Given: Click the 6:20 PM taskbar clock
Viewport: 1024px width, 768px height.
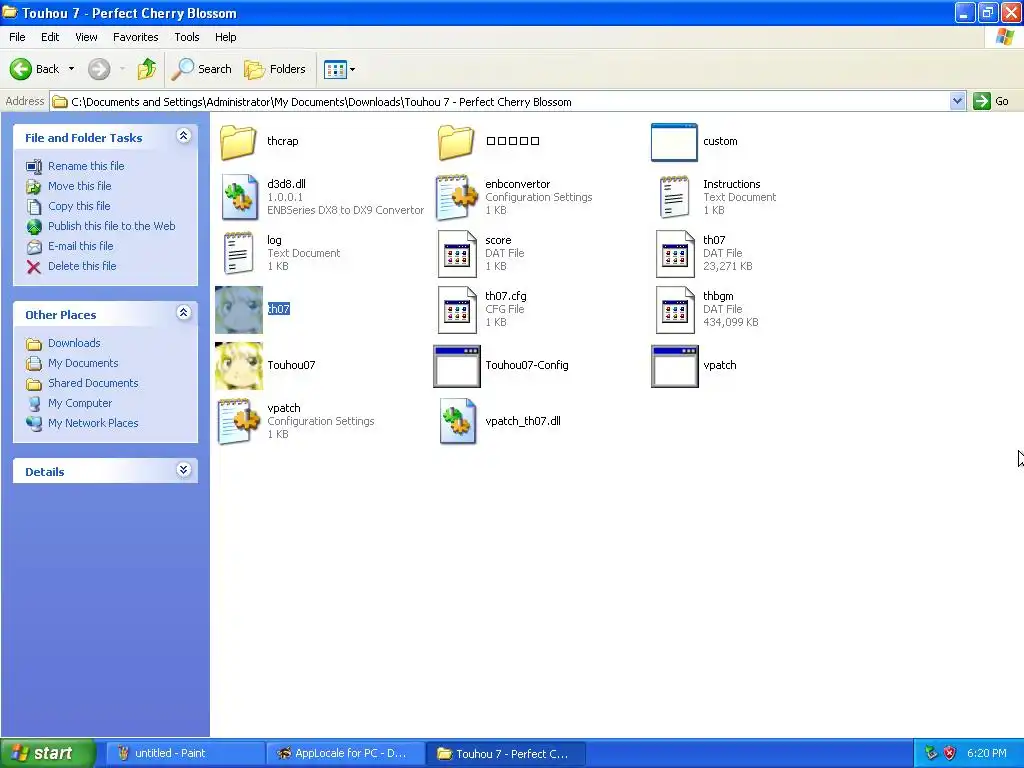Looking at the screenshot, I should pos(987,754).
